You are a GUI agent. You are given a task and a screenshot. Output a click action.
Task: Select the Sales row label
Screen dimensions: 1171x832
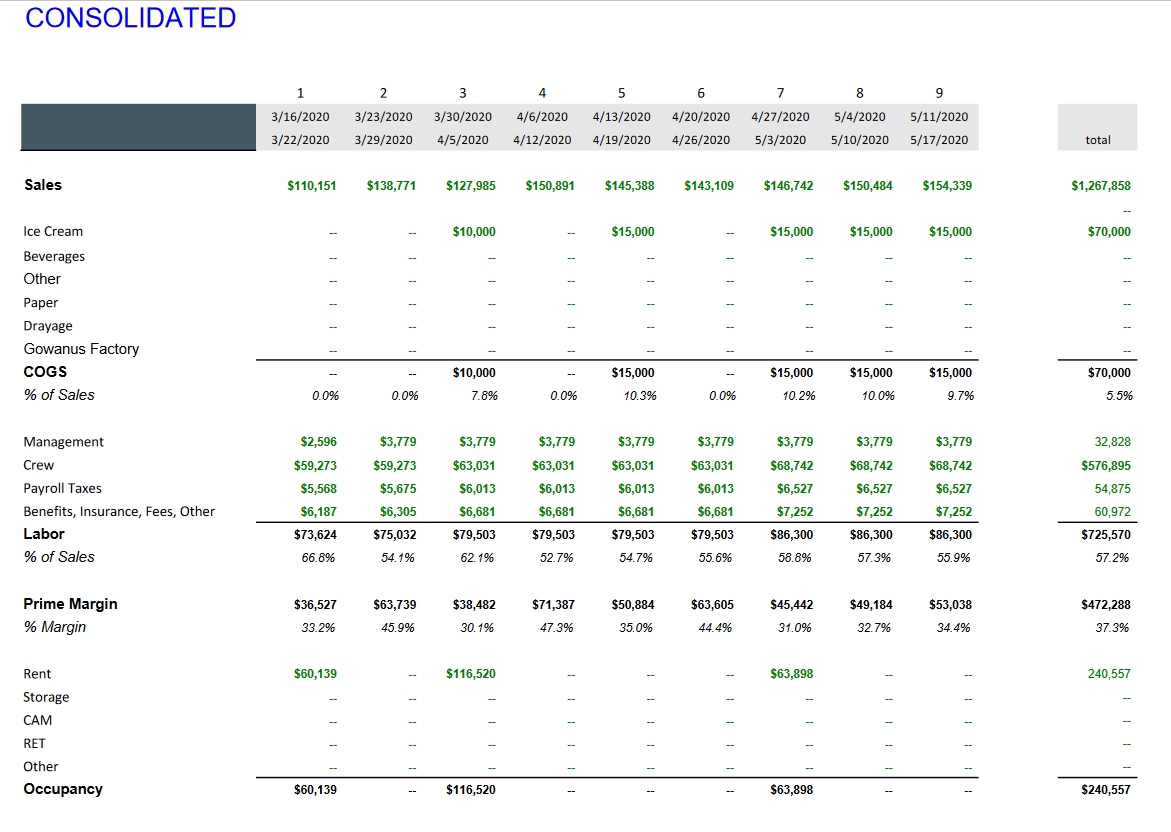point(43,185)
